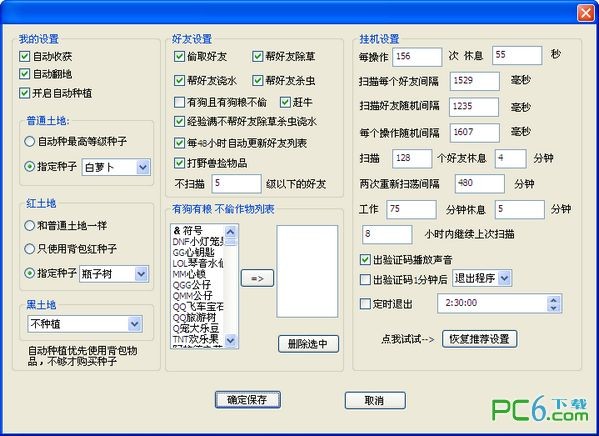Viewport: 599px width, 436px height.
Task: Select LOL琴音水仙 in crop list
Action: pyautogui.click(x=198, y=263)
